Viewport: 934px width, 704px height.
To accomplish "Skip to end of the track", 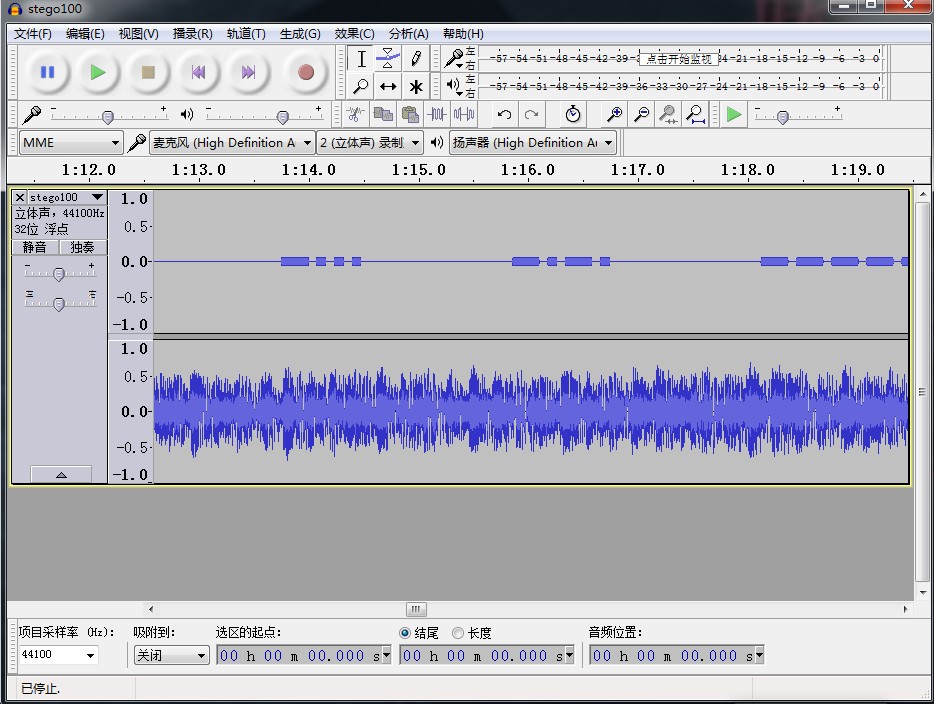I will [x=248, y=73].
